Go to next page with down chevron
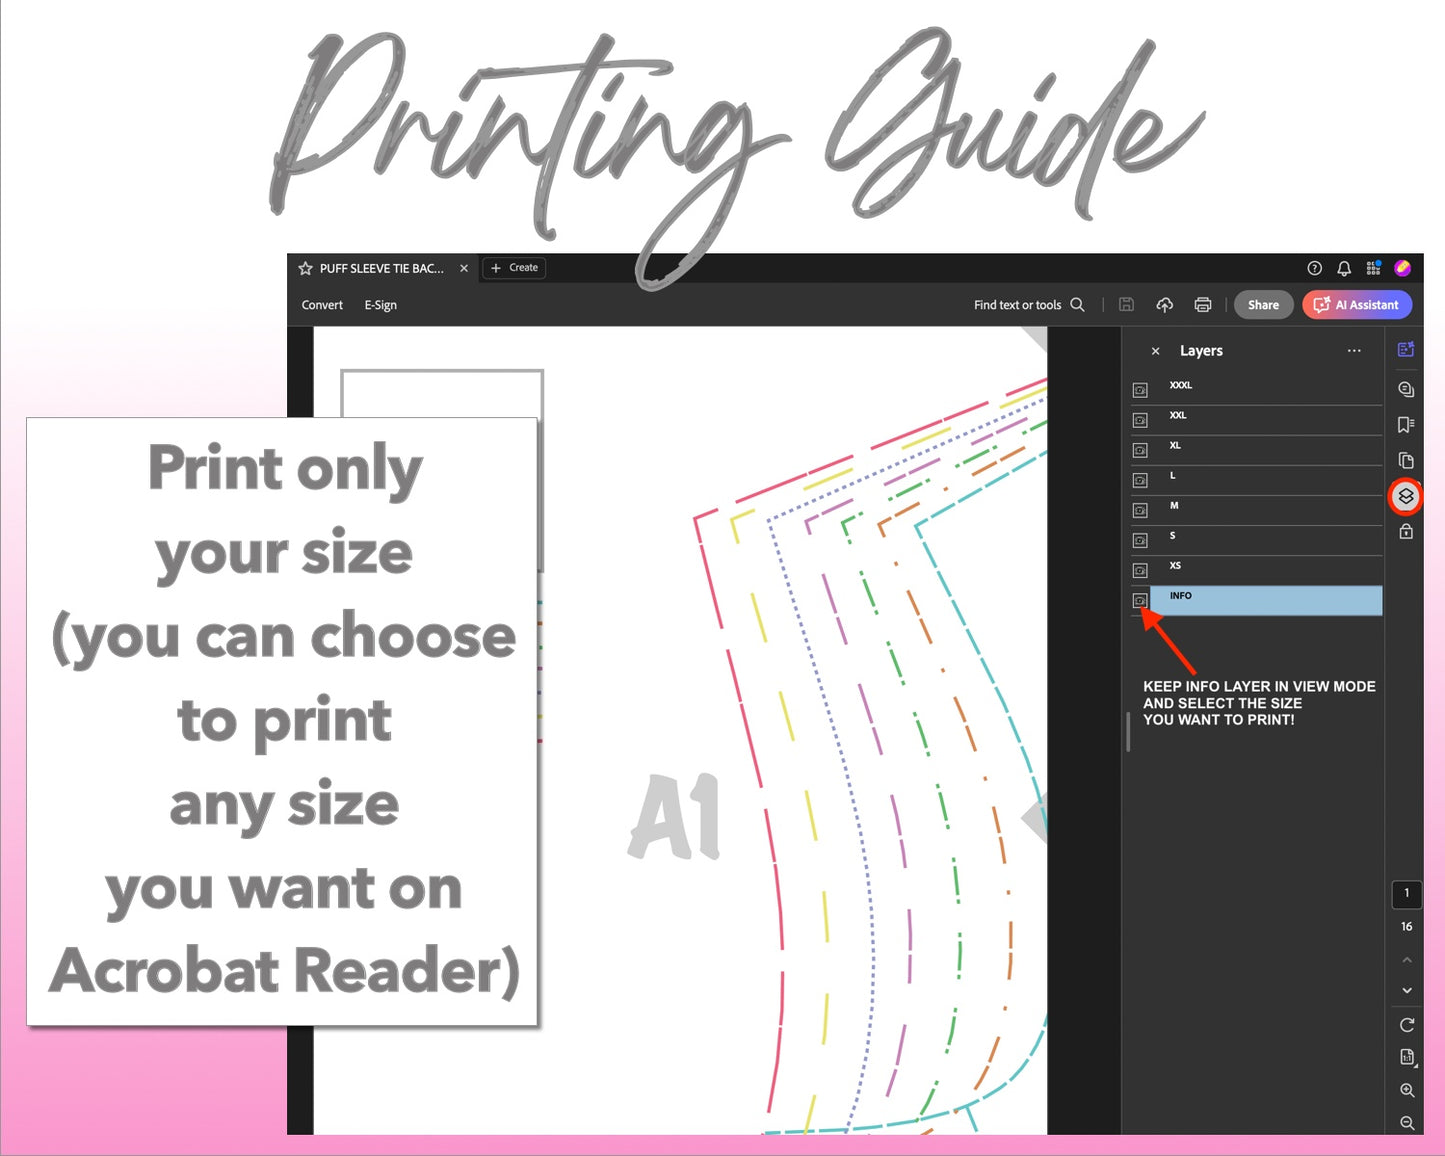 [x=1407, y=991]
